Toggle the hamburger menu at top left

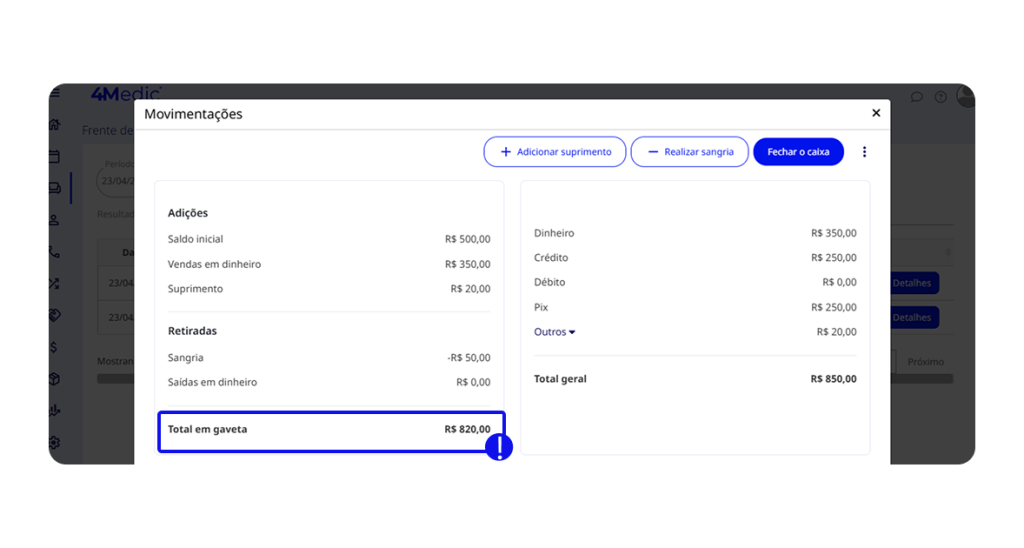[55, 94]
